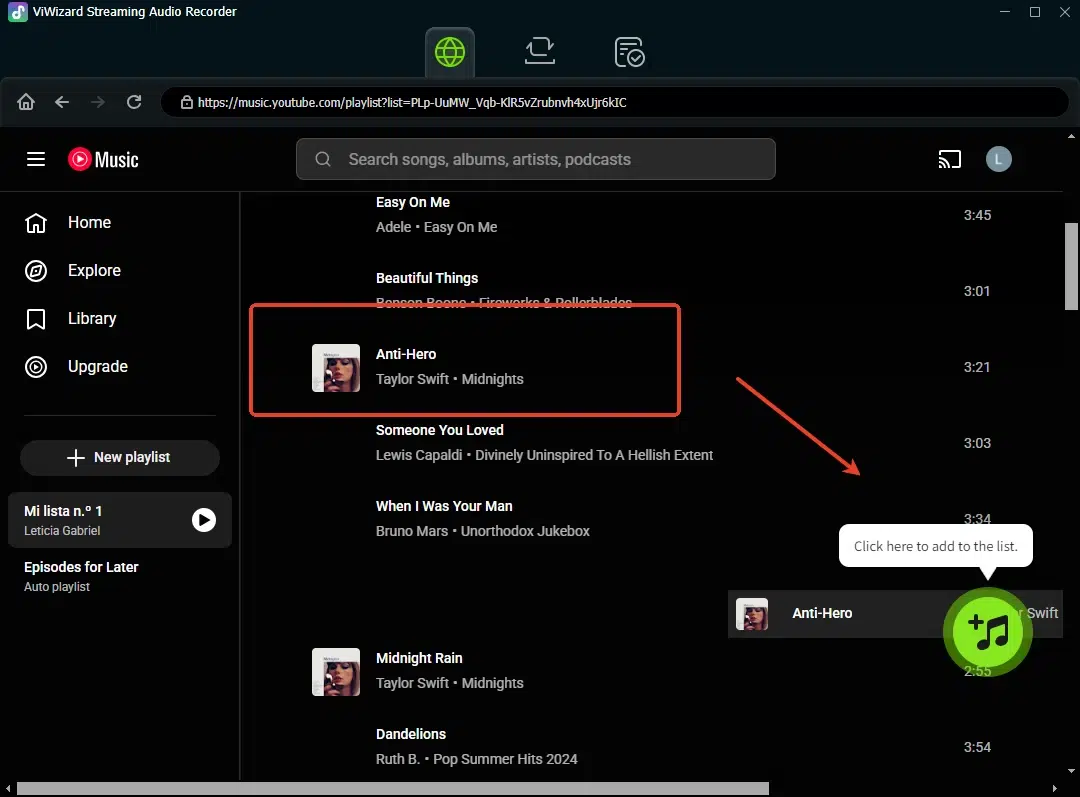Select When I Was Your Man title
This screenshot has height=797, width=1080.
(x=444, y=506)
